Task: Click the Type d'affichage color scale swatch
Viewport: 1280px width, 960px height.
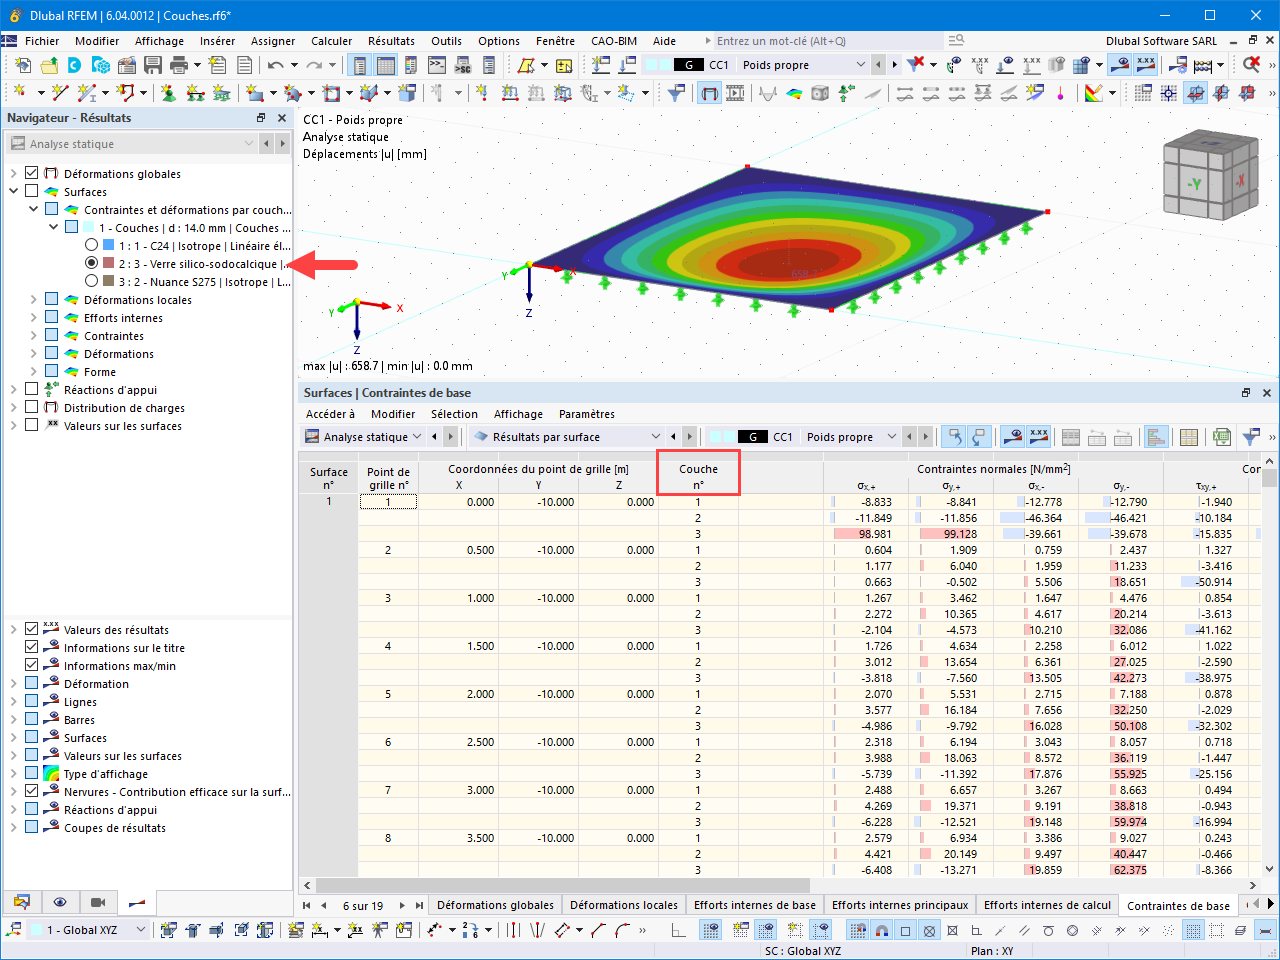Action: click(52, 774)
